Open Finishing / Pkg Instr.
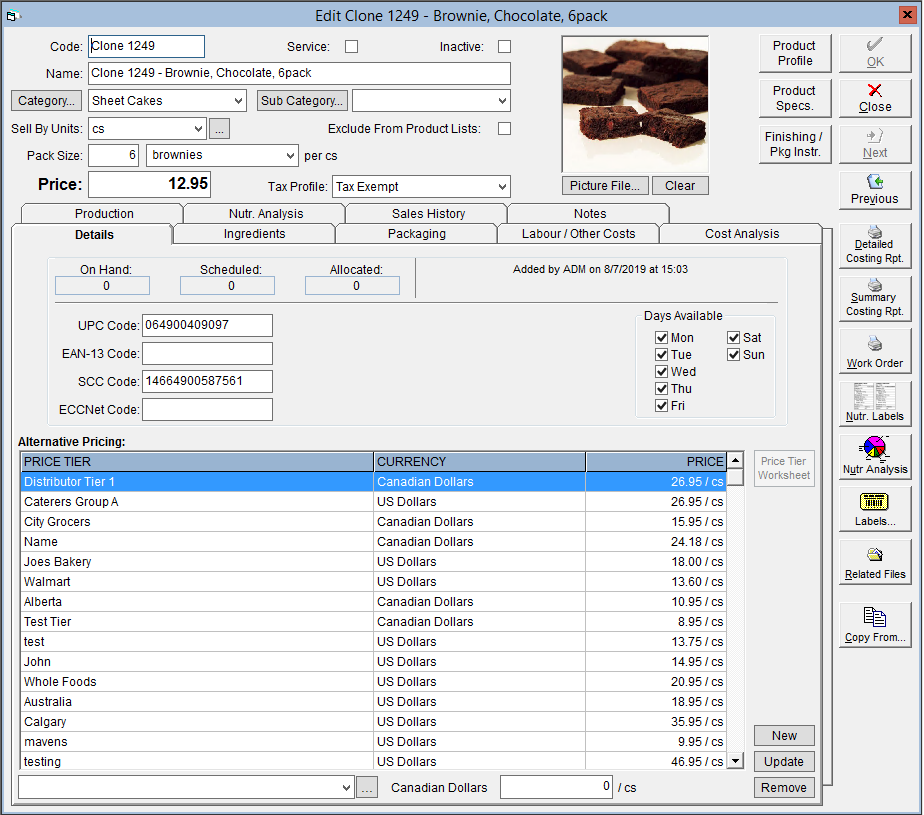Screen dimensions: 924x815 coord(794,144)
